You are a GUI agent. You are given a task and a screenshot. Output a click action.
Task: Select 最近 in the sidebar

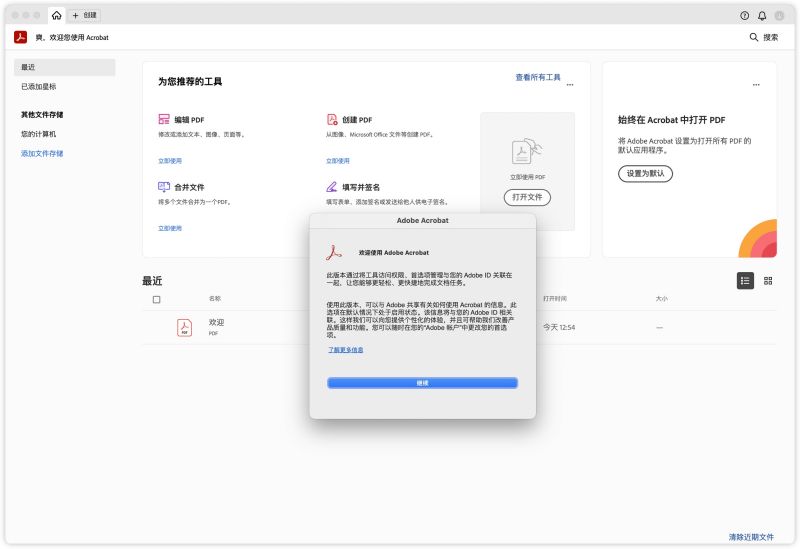click(64, 67)
